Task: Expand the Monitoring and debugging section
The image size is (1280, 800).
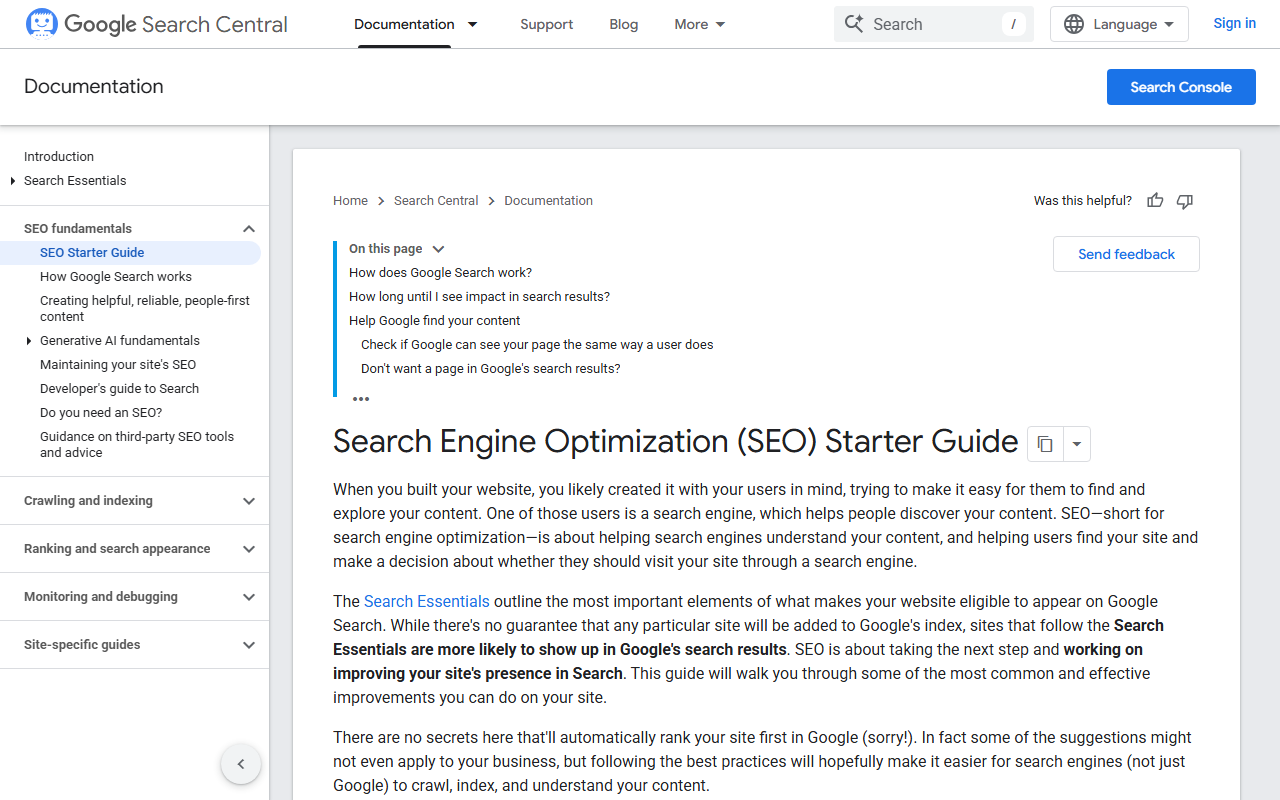Action: (249, 597)
